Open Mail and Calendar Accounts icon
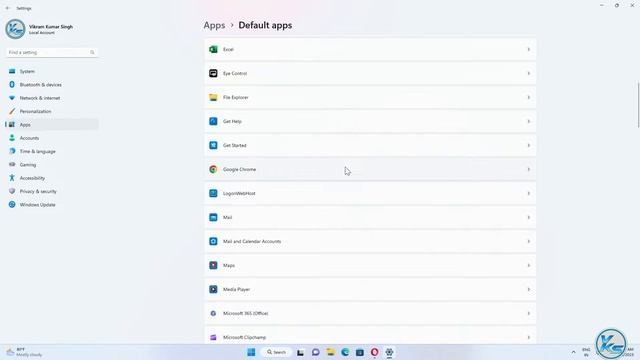The width and height of the screenshot is (640, 360). (213, 241)
